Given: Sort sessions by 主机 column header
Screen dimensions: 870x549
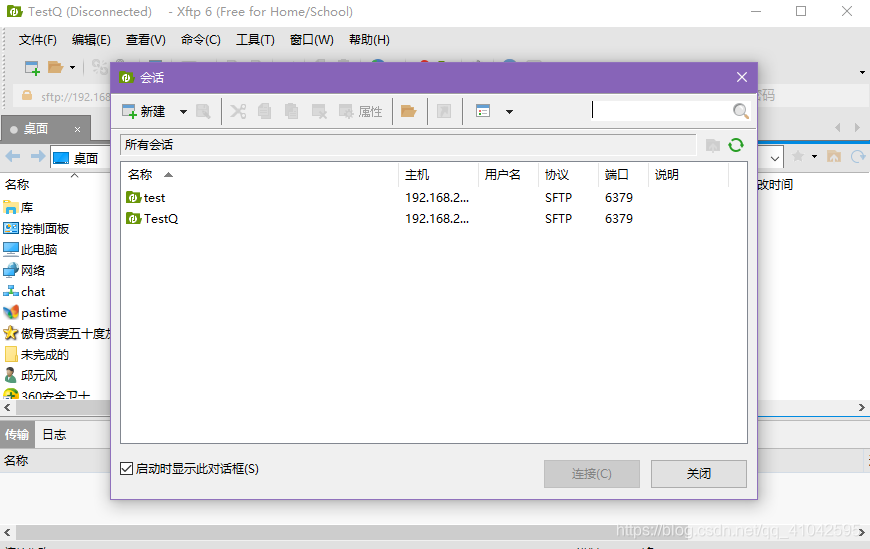Looking at the screenshot, I should point(438,175).
